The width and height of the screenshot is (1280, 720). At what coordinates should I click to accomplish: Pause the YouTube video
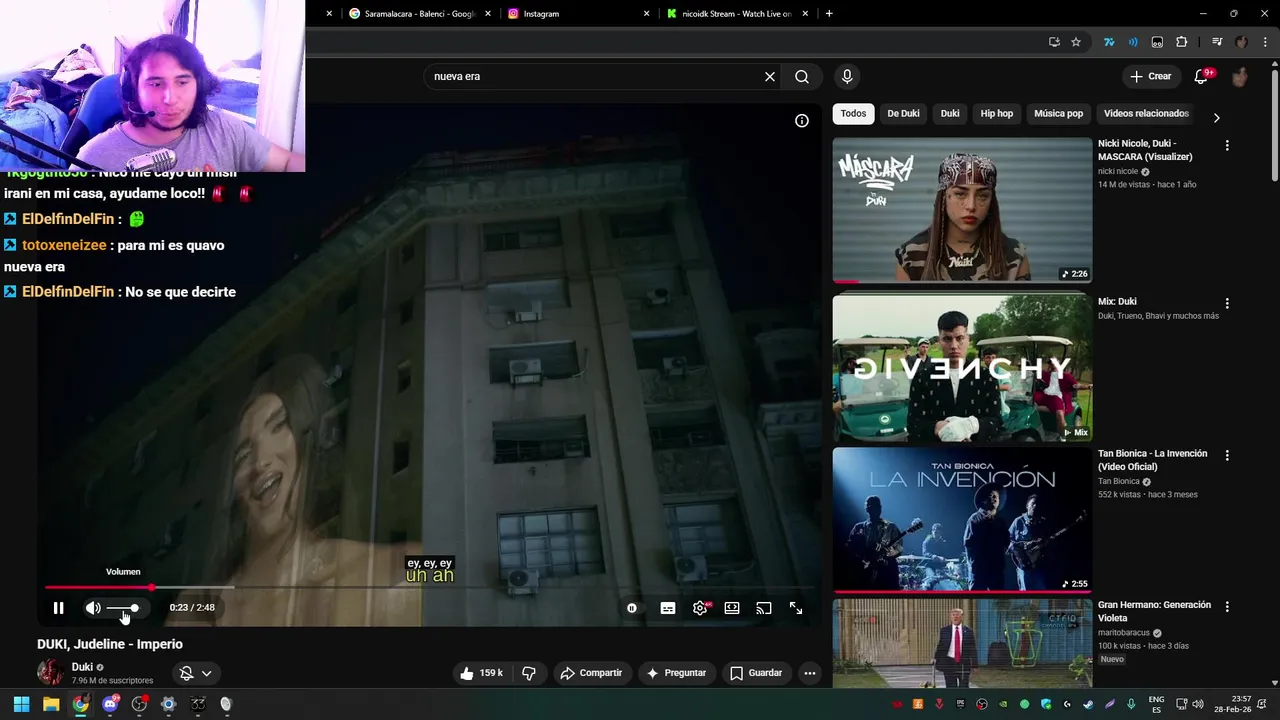[58, 608]
